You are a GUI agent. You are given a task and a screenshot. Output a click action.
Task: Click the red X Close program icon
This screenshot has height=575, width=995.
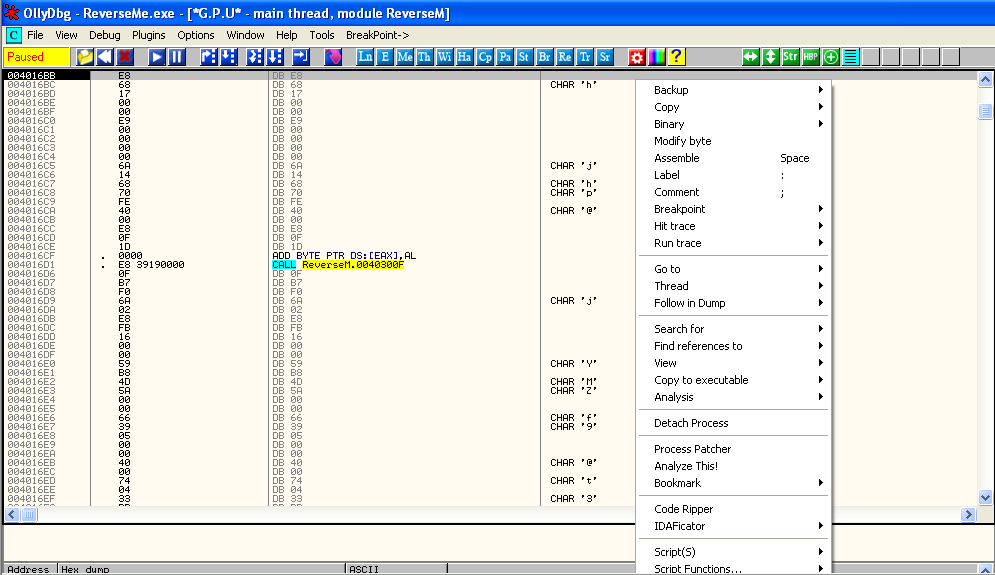tap(125, 57)
